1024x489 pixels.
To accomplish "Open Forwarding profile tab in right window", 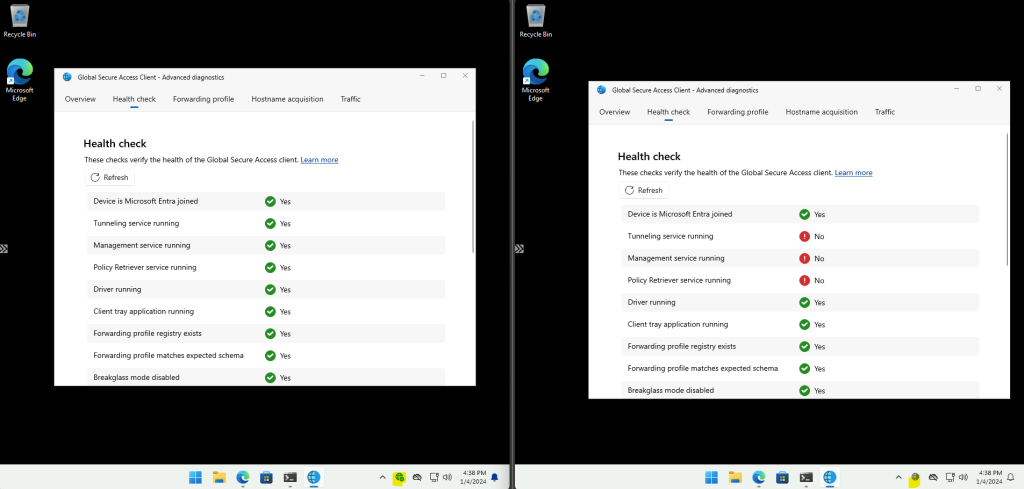I will [x=737, y=112].
